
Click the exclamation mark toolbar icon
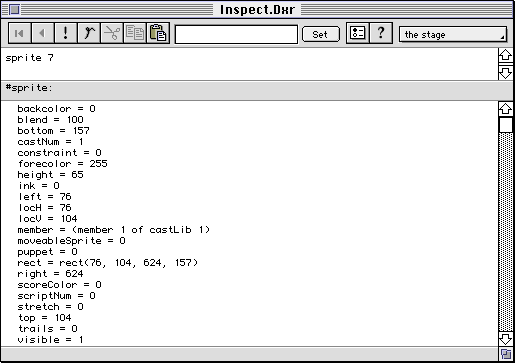(65, 33)
